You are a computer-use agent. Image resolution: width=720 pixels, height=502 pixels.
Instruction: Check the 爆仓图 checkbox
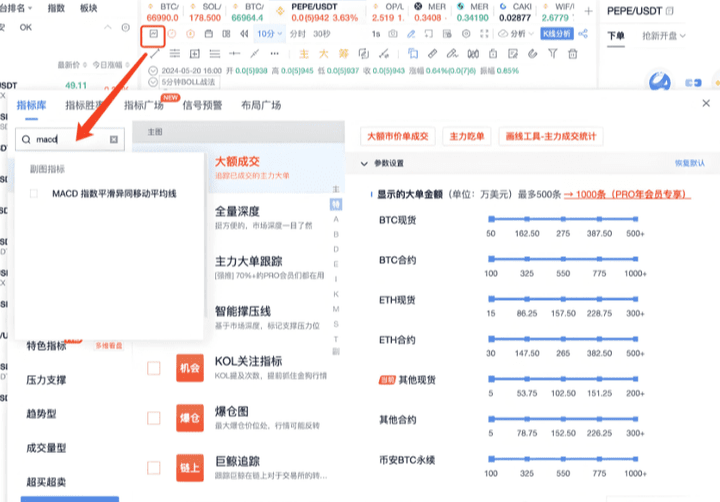(x=153, y=418)
